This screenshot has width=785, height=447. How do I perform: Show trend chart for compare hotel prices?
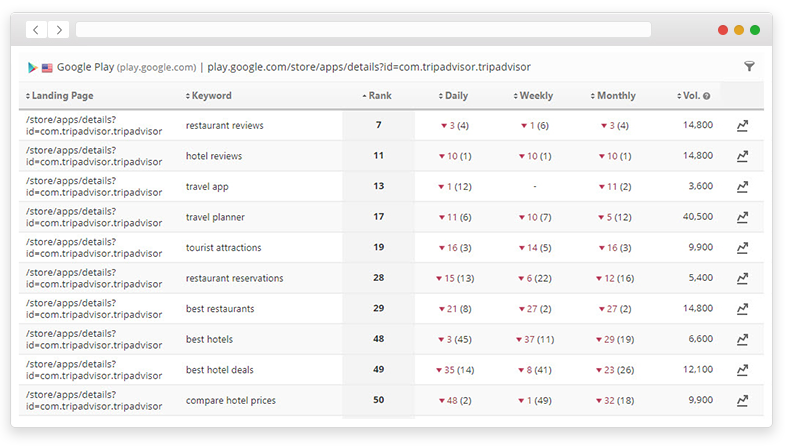click(x=742, y=401)
